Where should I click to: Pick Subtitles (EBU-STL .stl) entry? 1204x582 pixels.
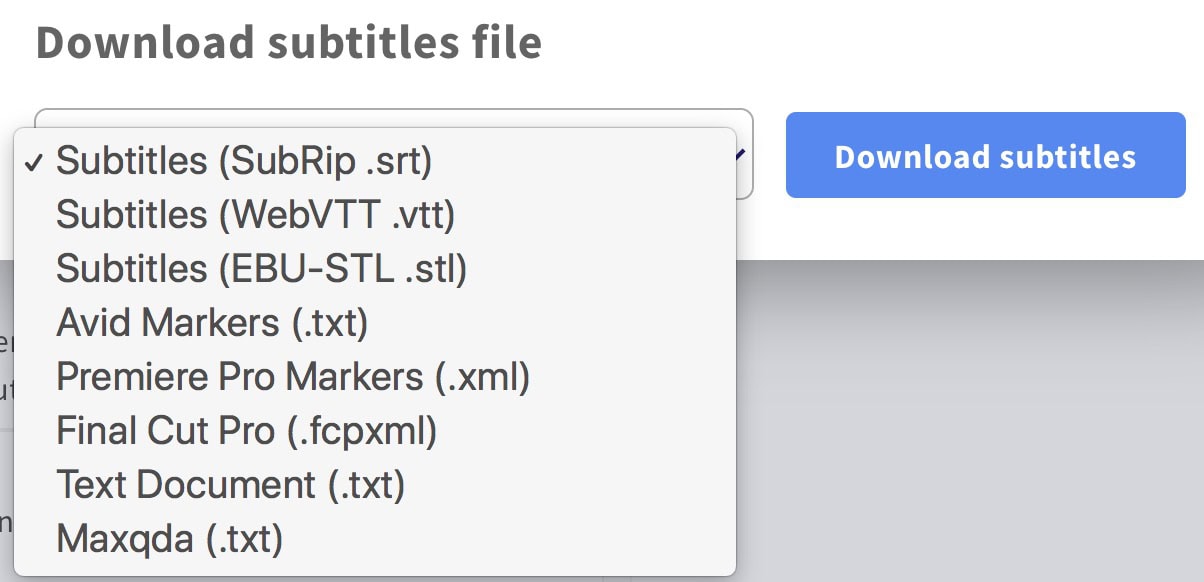click(x=375, y=268)
